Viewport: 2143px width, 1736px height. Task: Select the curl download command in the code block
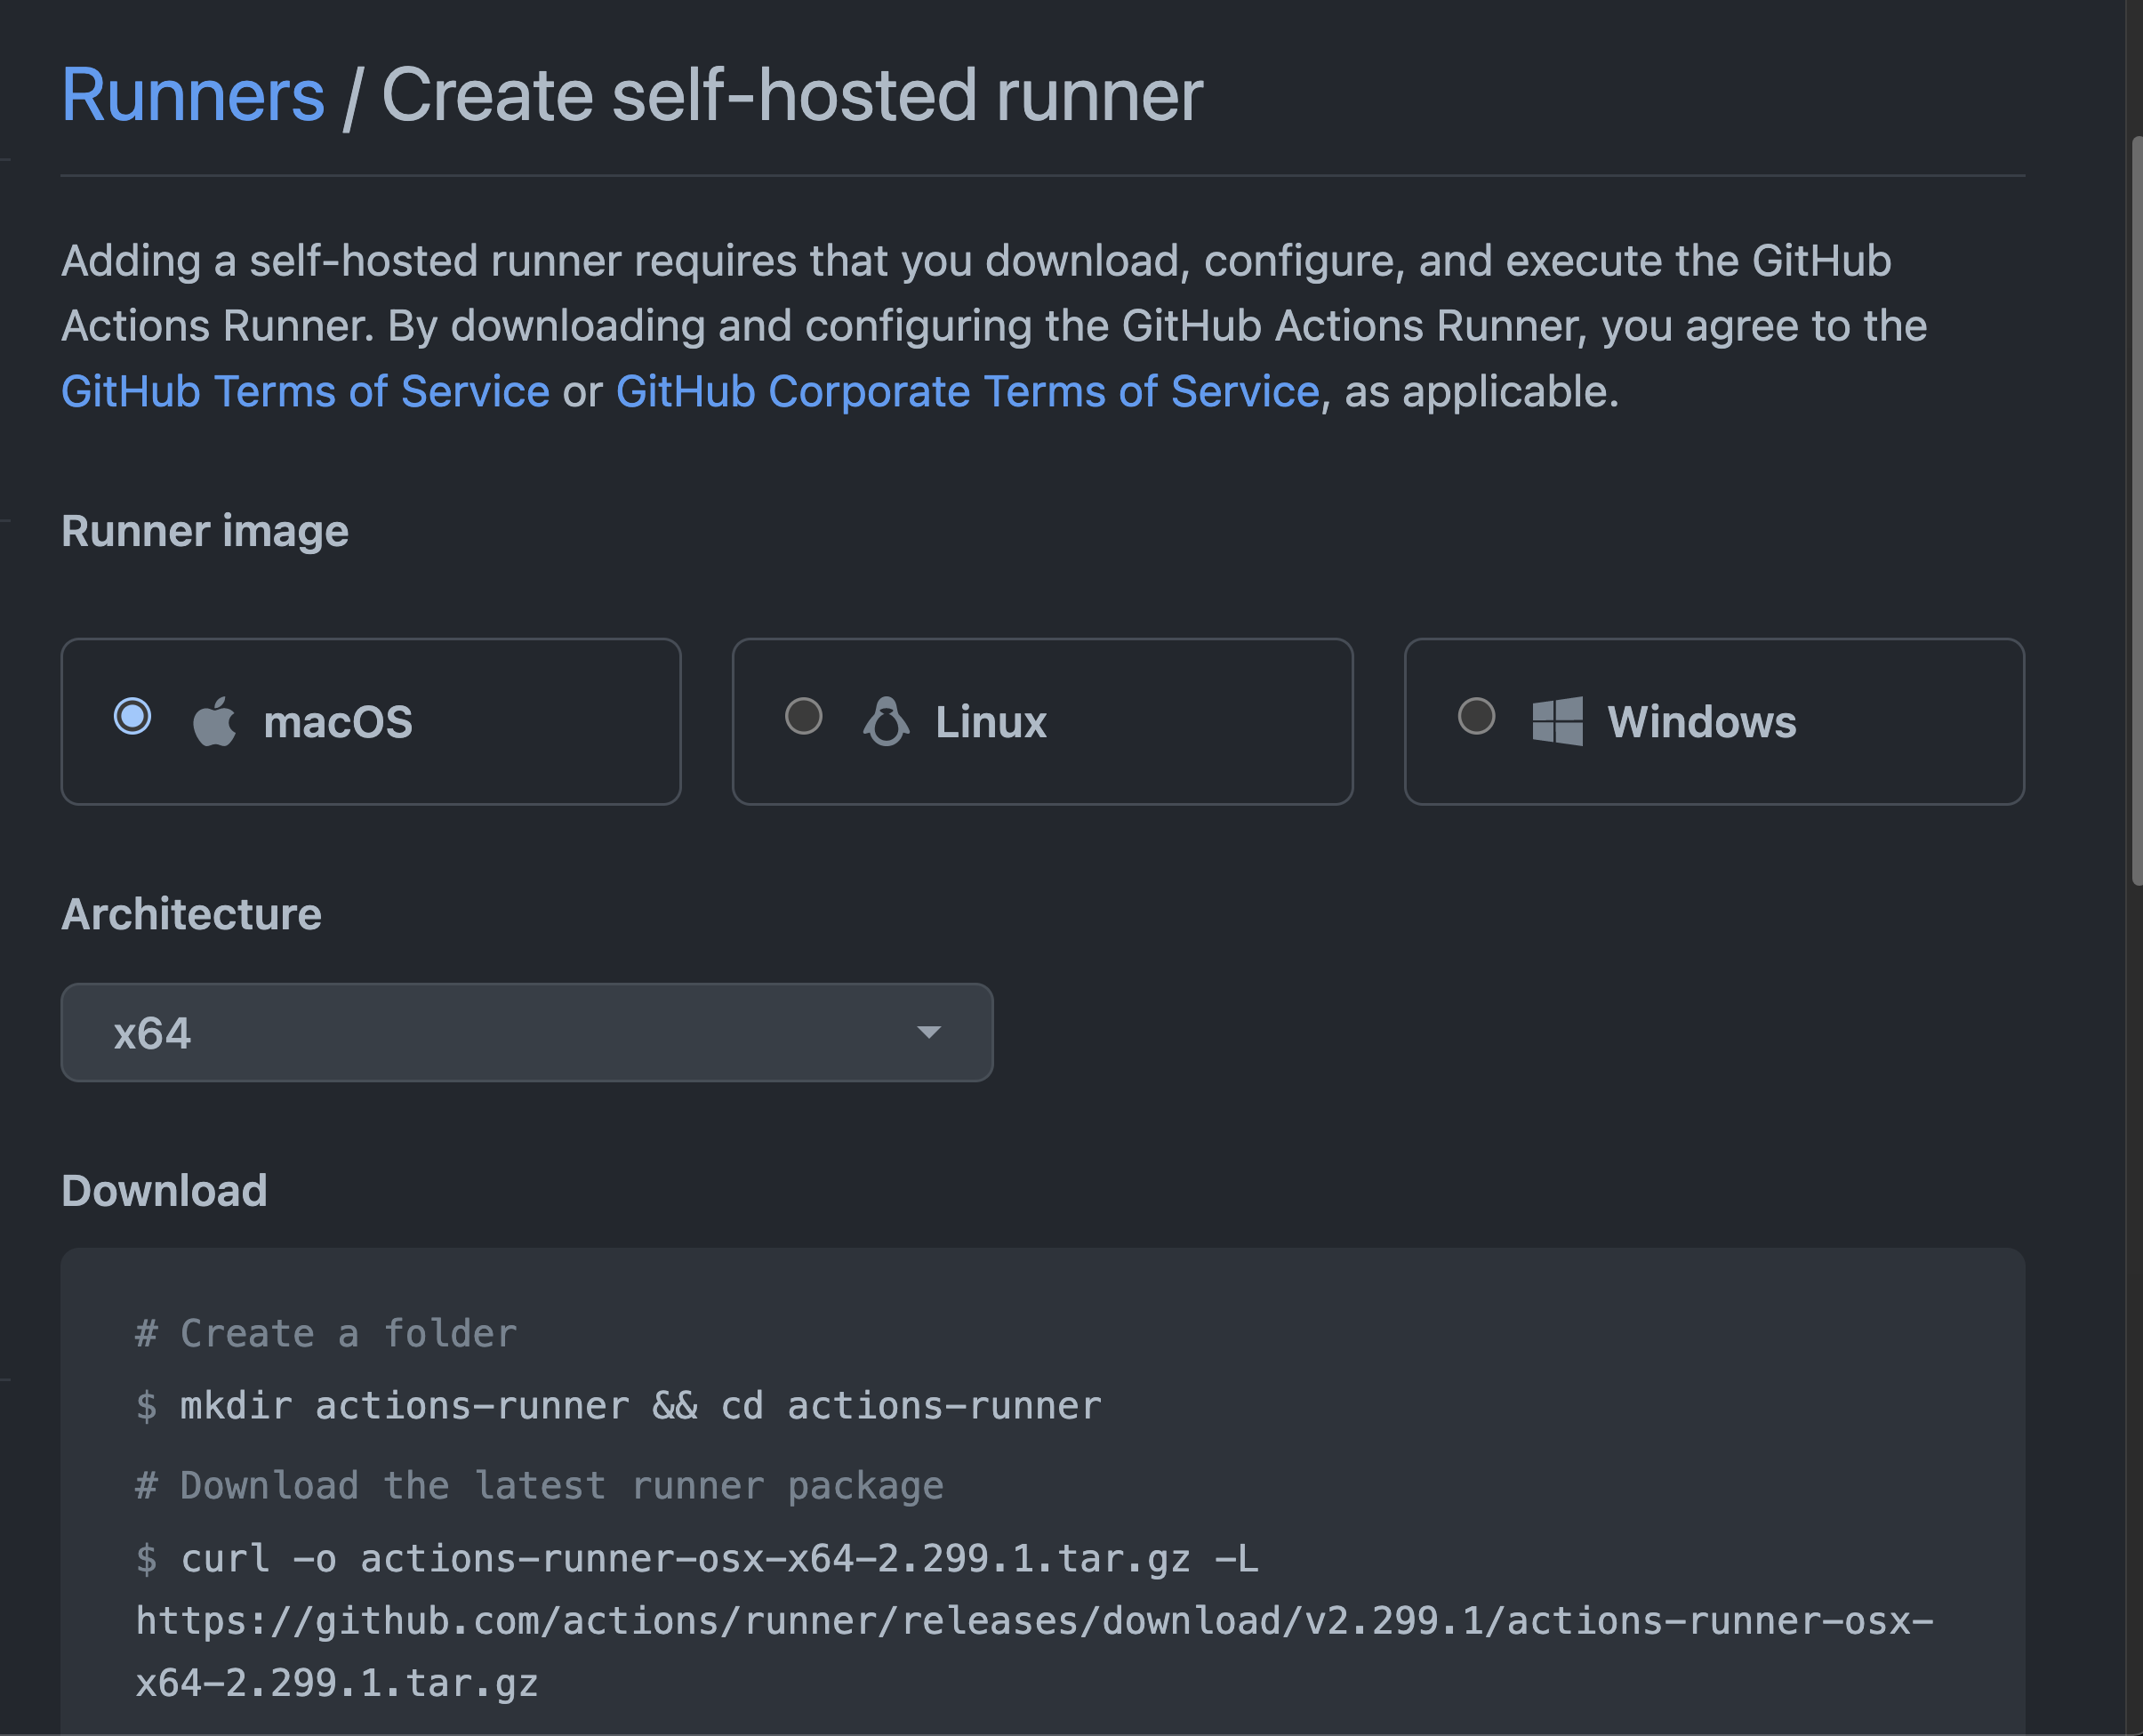pyautogui.click(x=697, y=1558)
